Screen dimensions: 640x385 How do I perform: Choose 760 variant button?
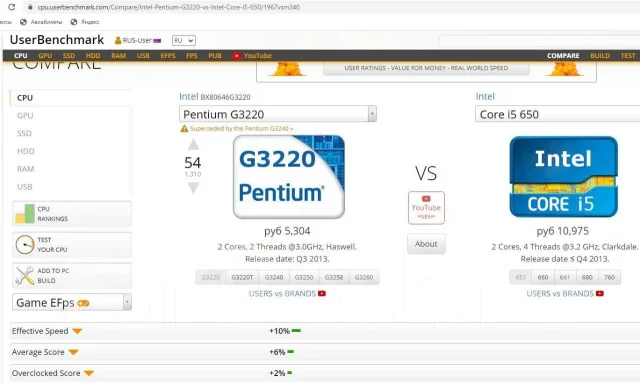coord(609,277)
